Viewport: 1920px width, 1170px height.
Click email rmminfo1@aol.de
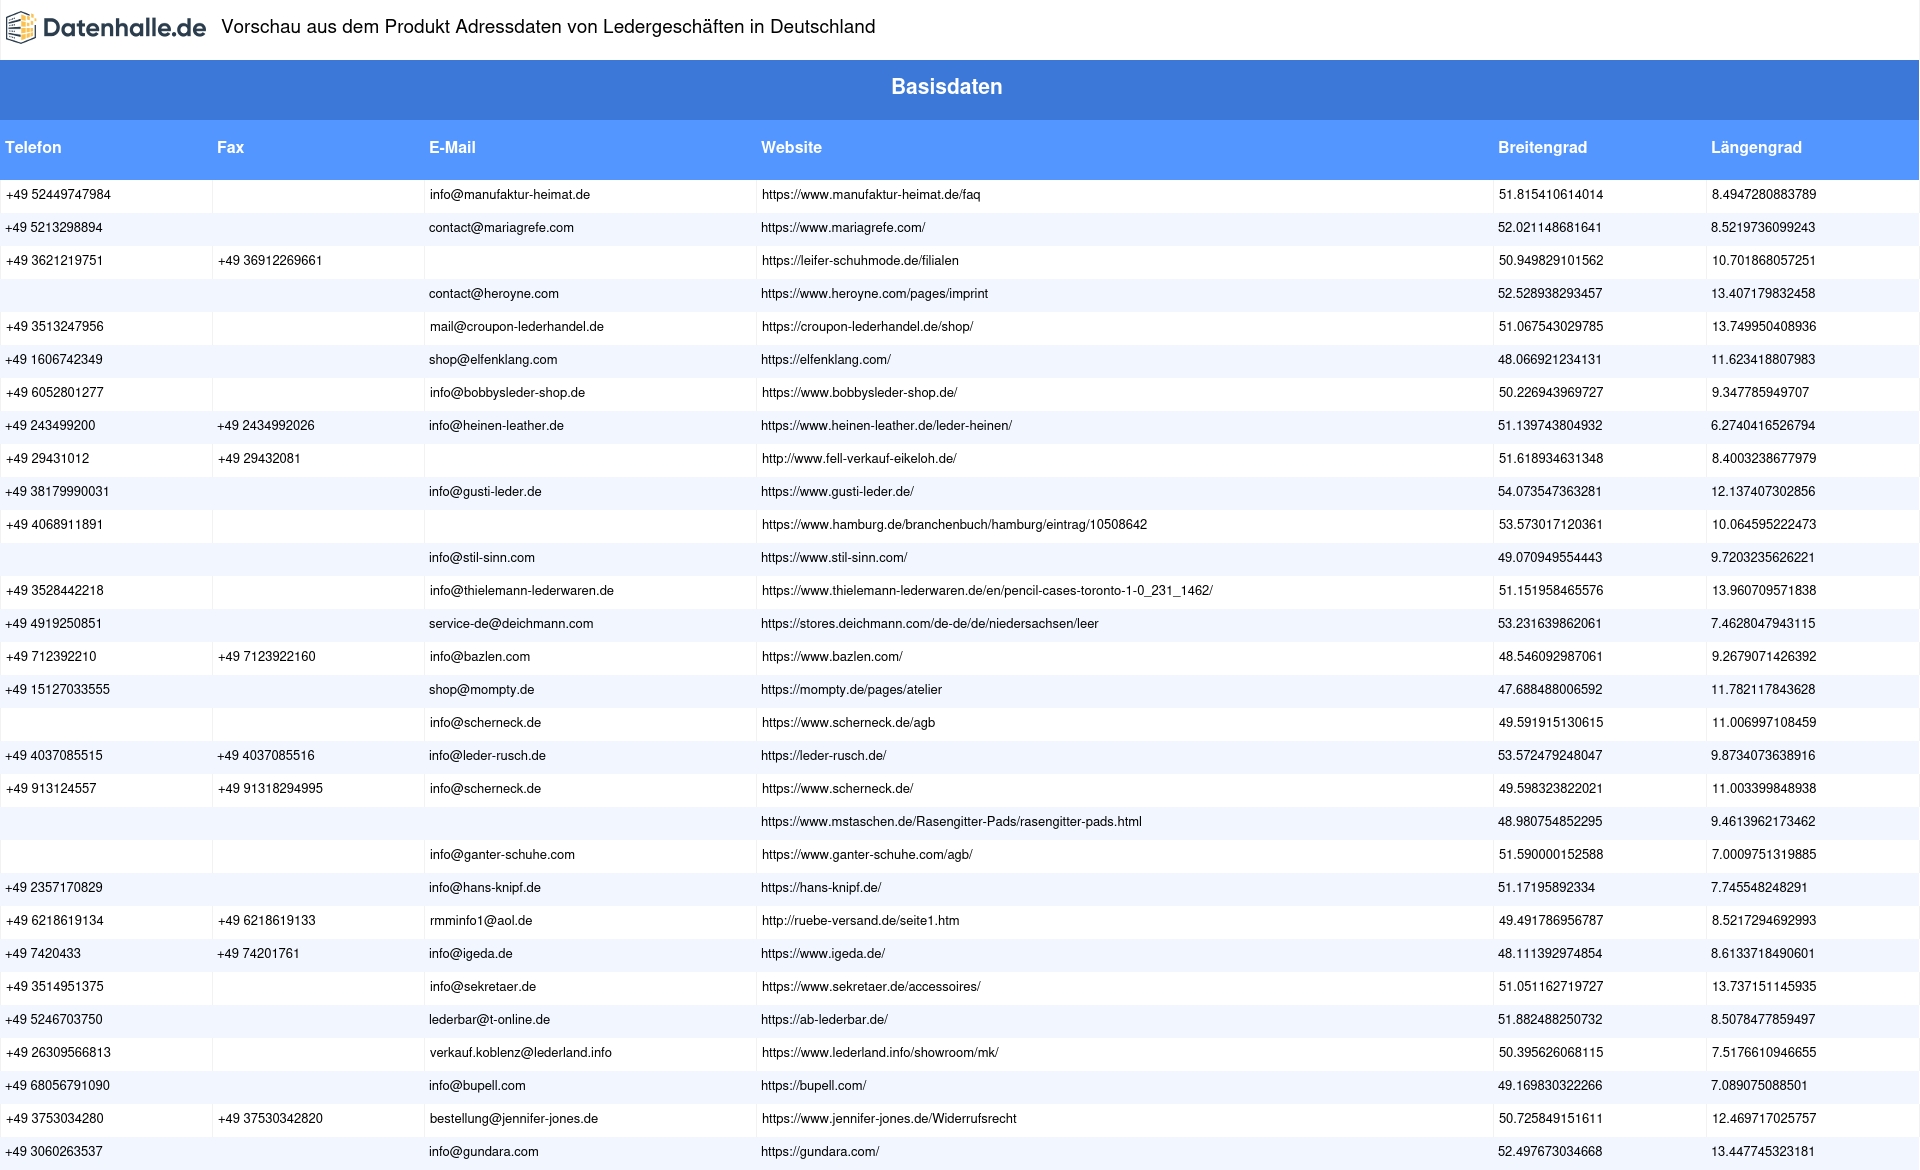pos(481,921)
